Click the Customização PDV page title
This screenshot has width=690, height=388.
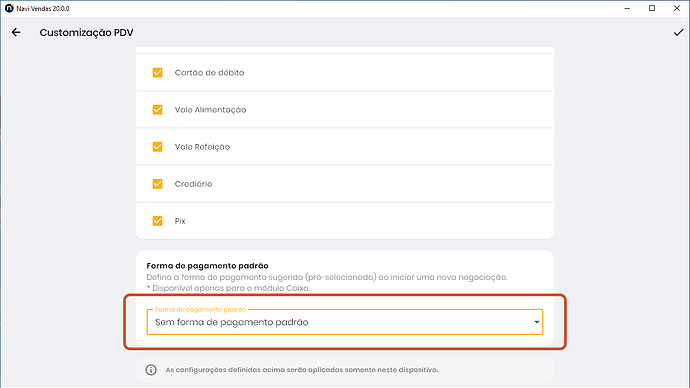click(x=86, y=33)
